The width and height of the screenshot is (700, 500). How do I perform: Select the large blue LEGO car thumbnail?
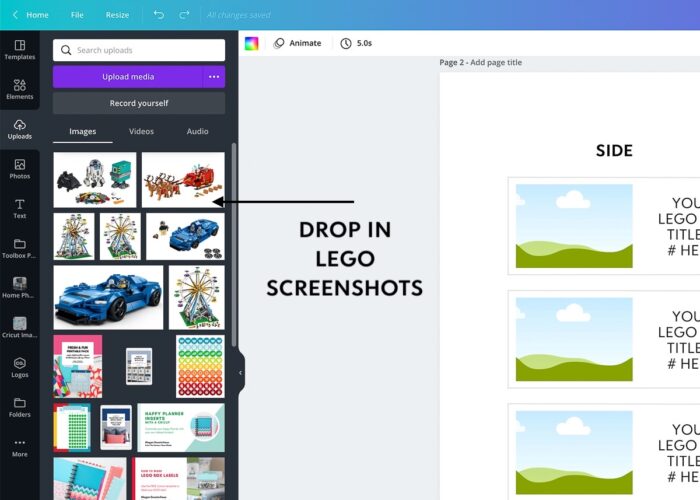108,297
